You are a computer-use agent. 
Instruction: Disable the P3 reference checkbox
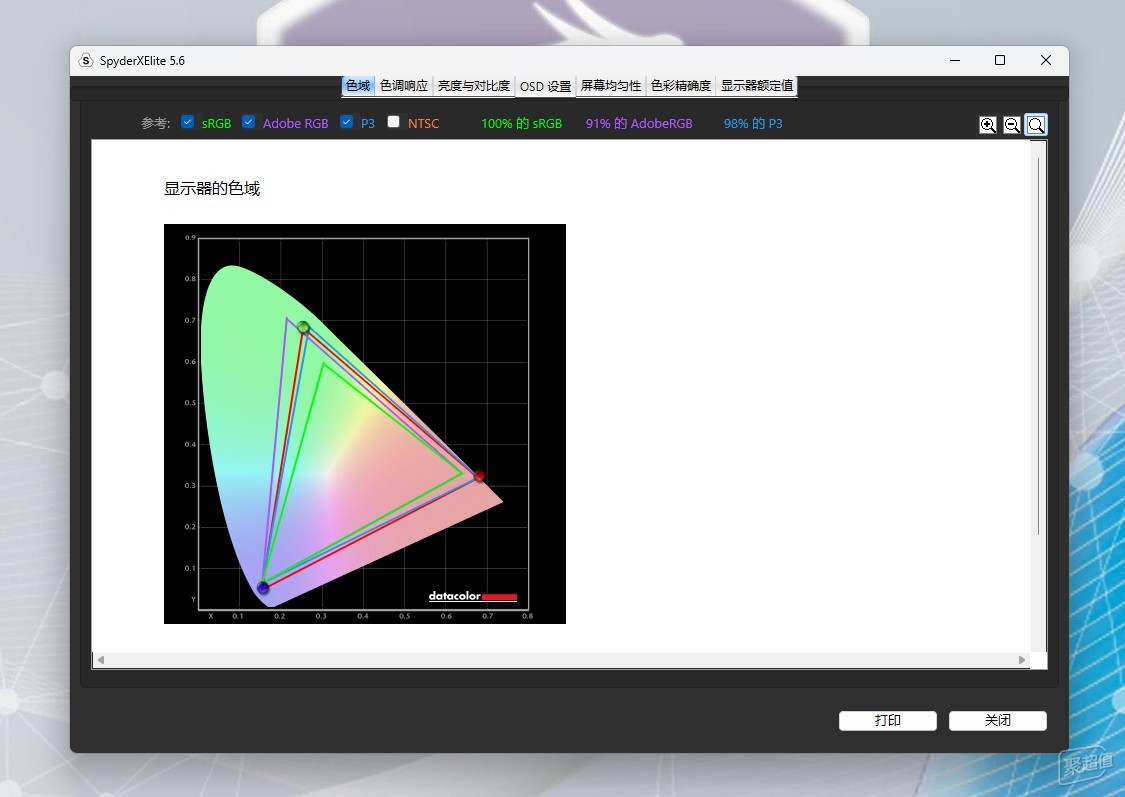pyautogui.click(x=347, y=122)
